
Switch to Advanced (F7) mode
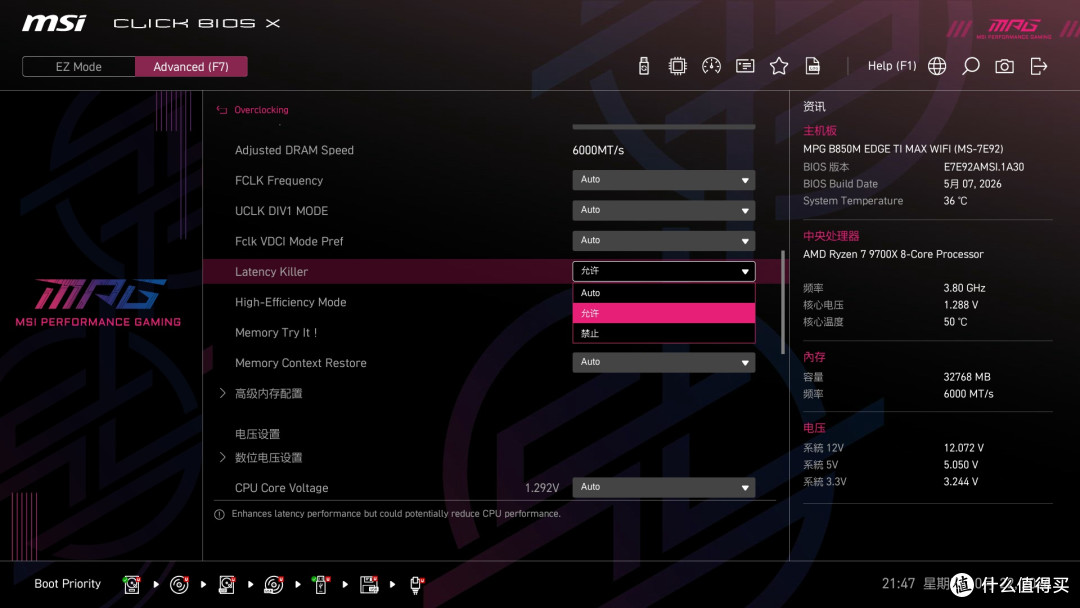191,67
